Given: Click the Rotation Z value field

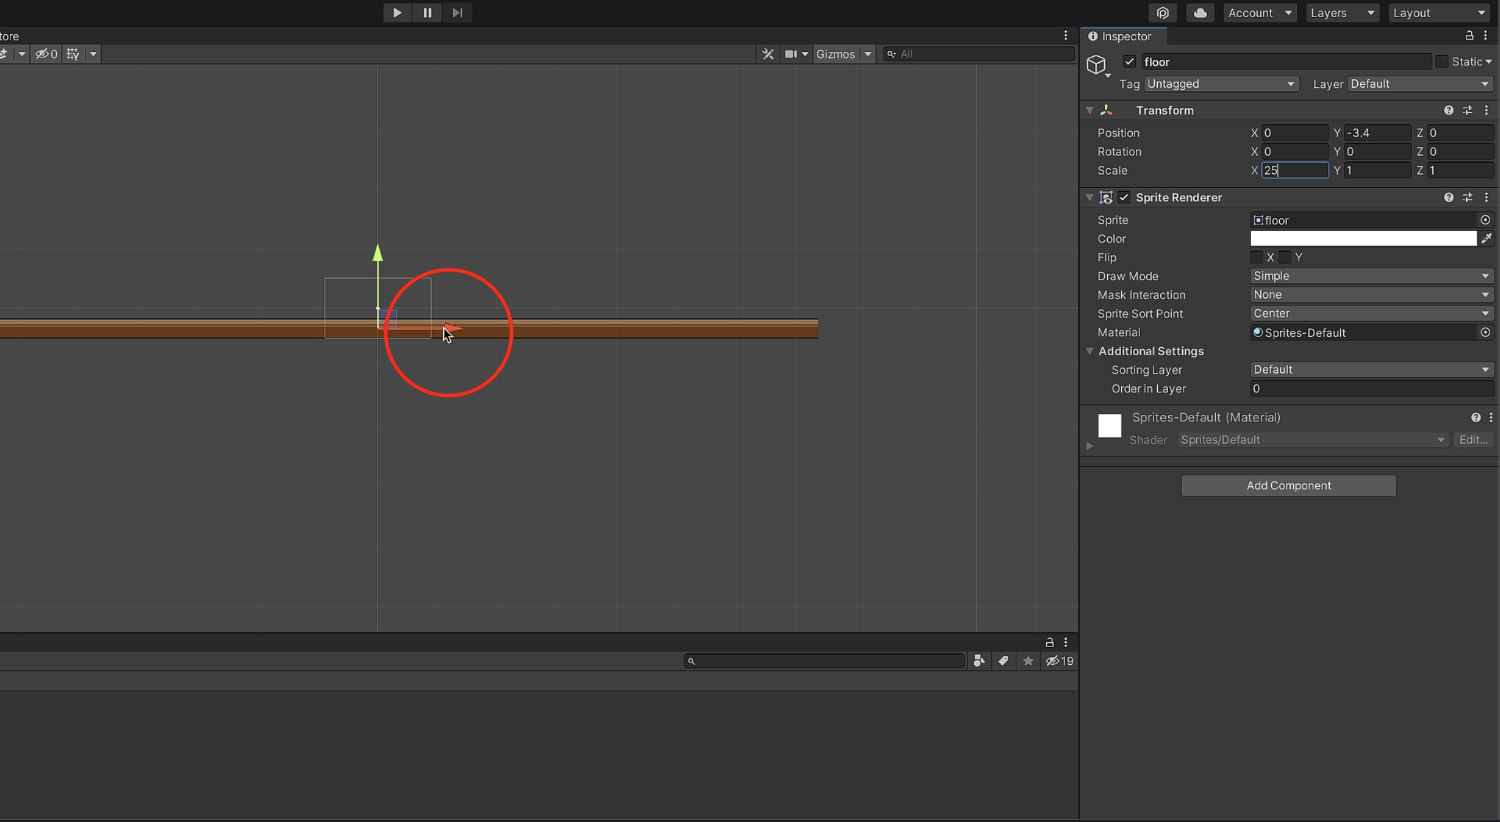Looking at the screenshot, I should pos(1460,152).
